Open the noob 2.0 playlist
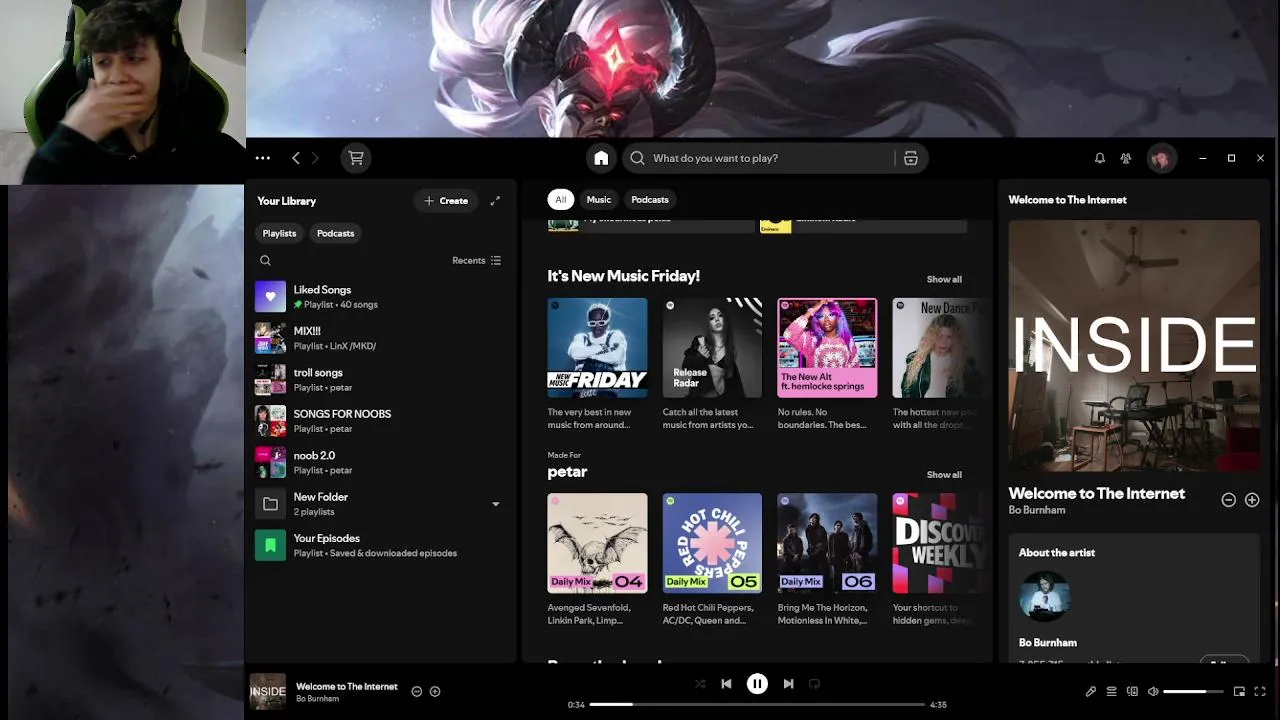Image resolution: width=1280 pixels, height=720 pixels. [x=380, y=462]
